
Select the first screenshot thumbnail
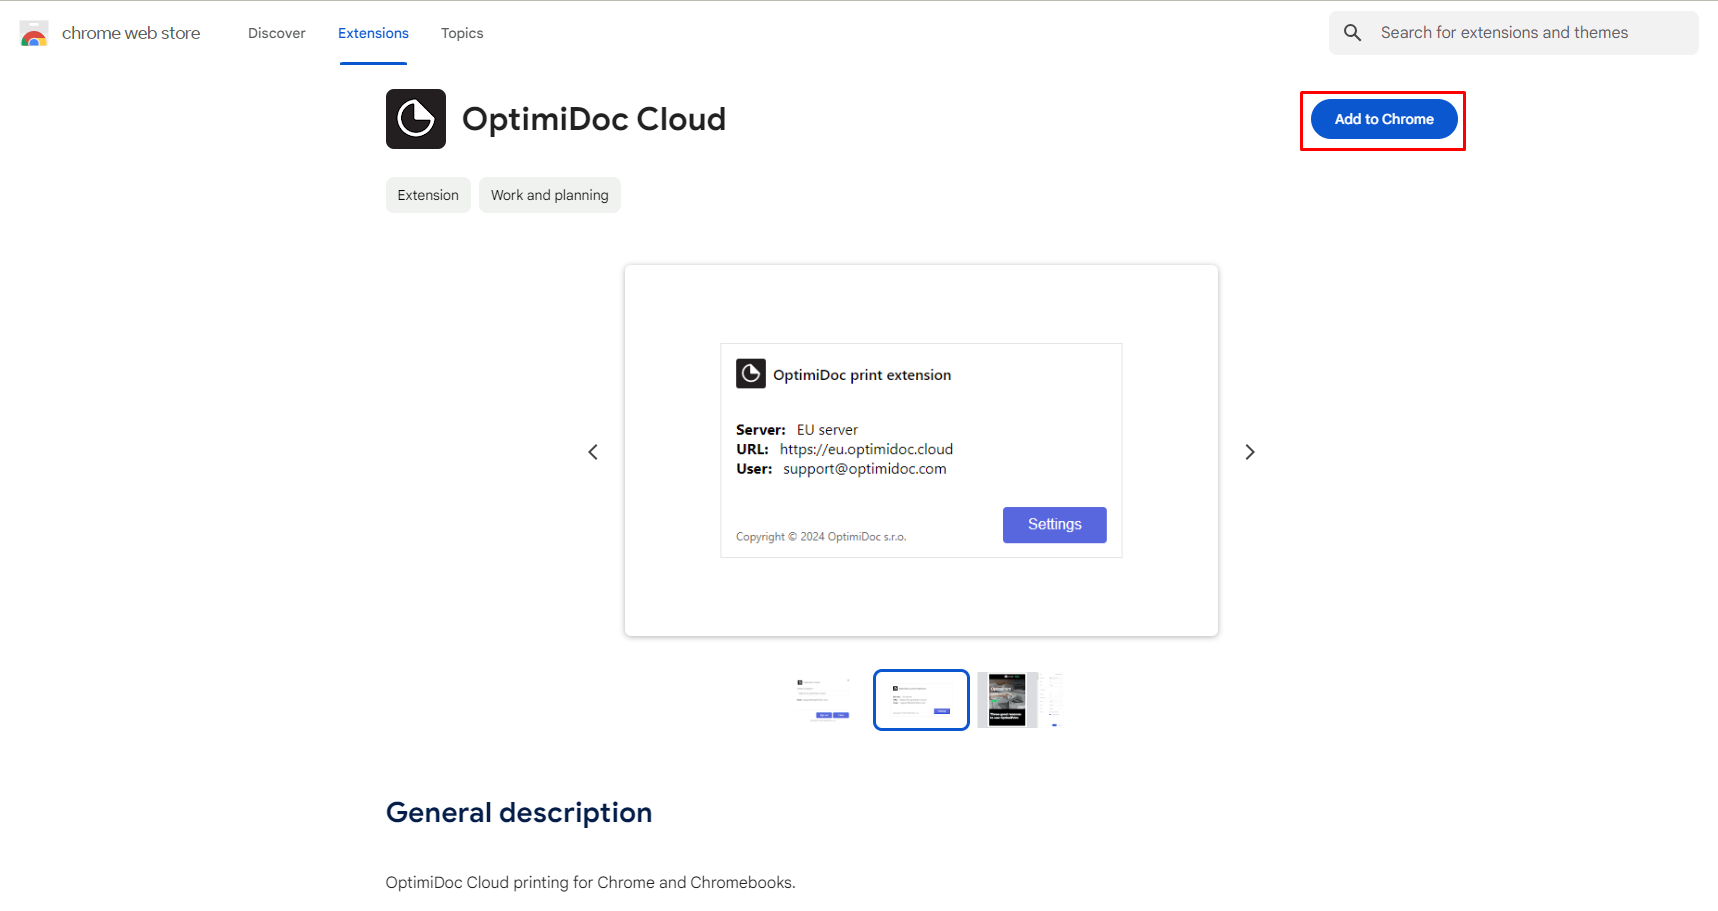point(823,700)
